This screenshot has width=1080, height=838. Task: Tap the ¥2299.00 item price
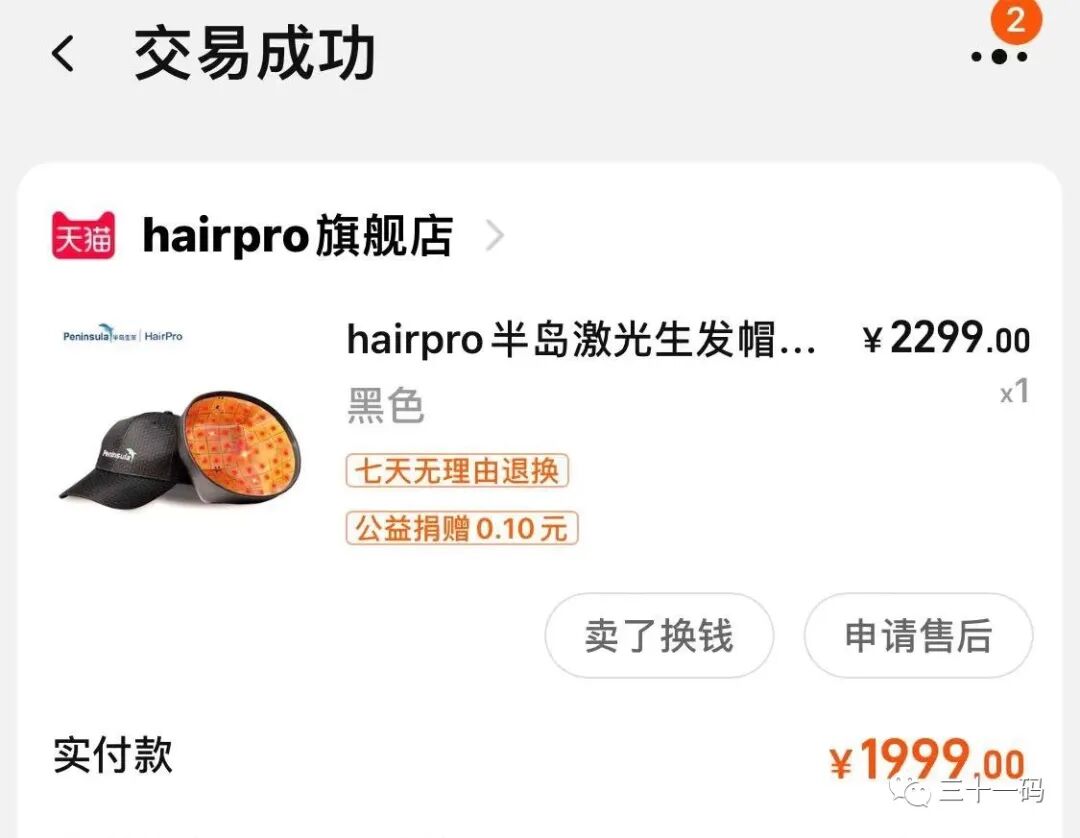(946, 339)
